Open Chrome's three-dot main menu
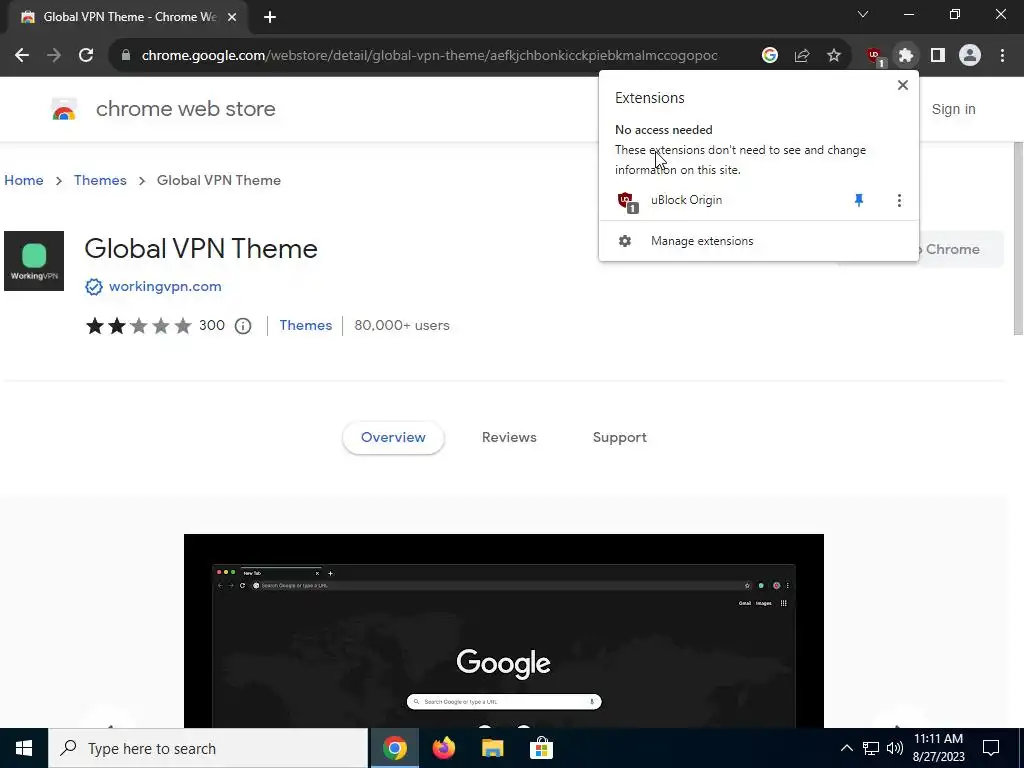Viewport: 1024px width, 768px height. [1002, 56]
